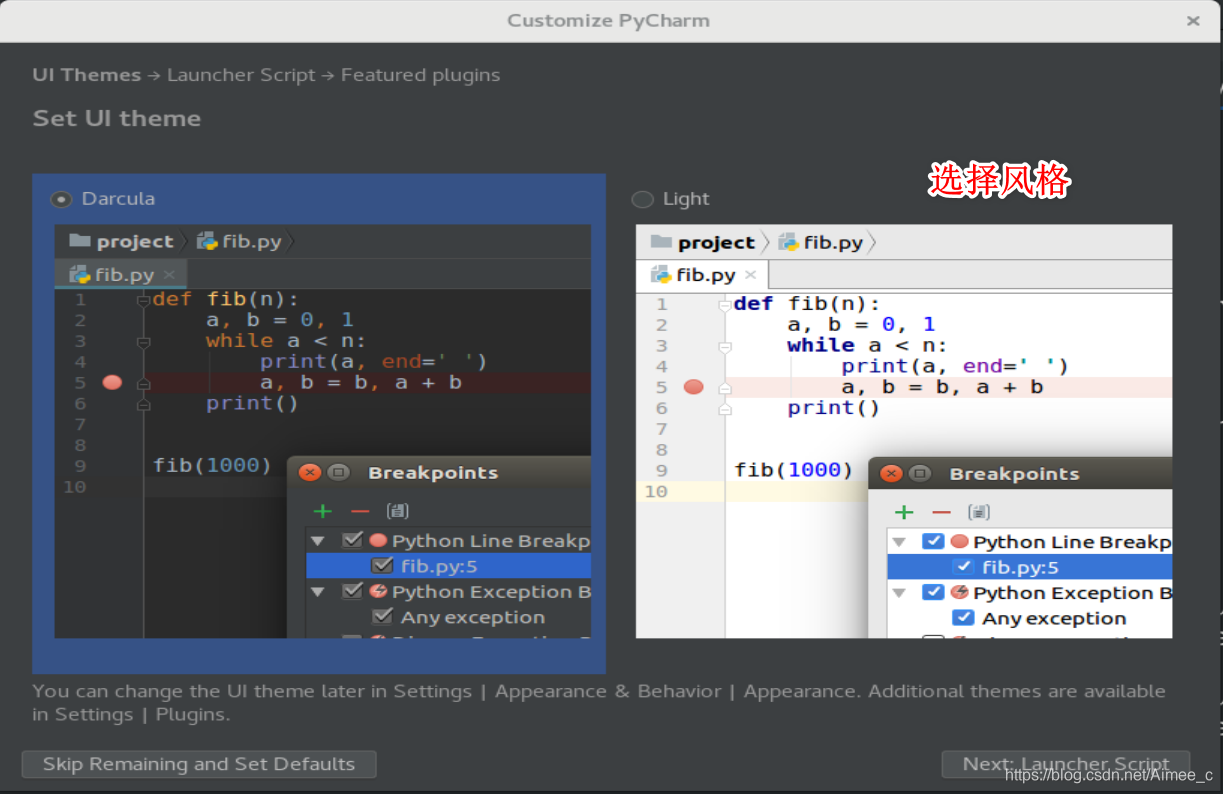Collapse Python Exception Breakpoint node in Darcula preview
The image size is (1223, 794).
click(318, 591)
